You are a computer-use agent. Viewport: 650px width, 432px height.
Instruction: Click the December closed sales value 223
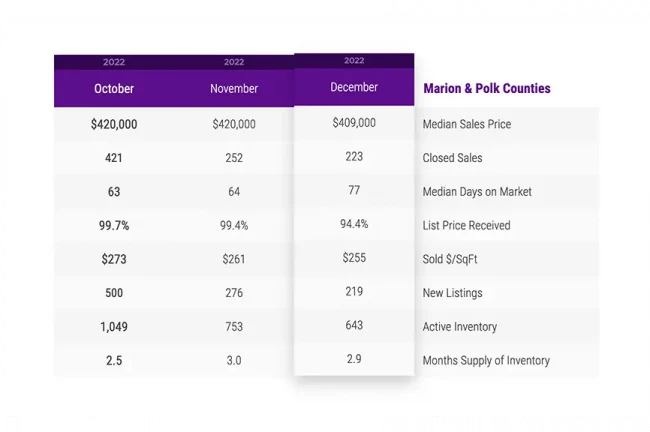tap(354, 157)
